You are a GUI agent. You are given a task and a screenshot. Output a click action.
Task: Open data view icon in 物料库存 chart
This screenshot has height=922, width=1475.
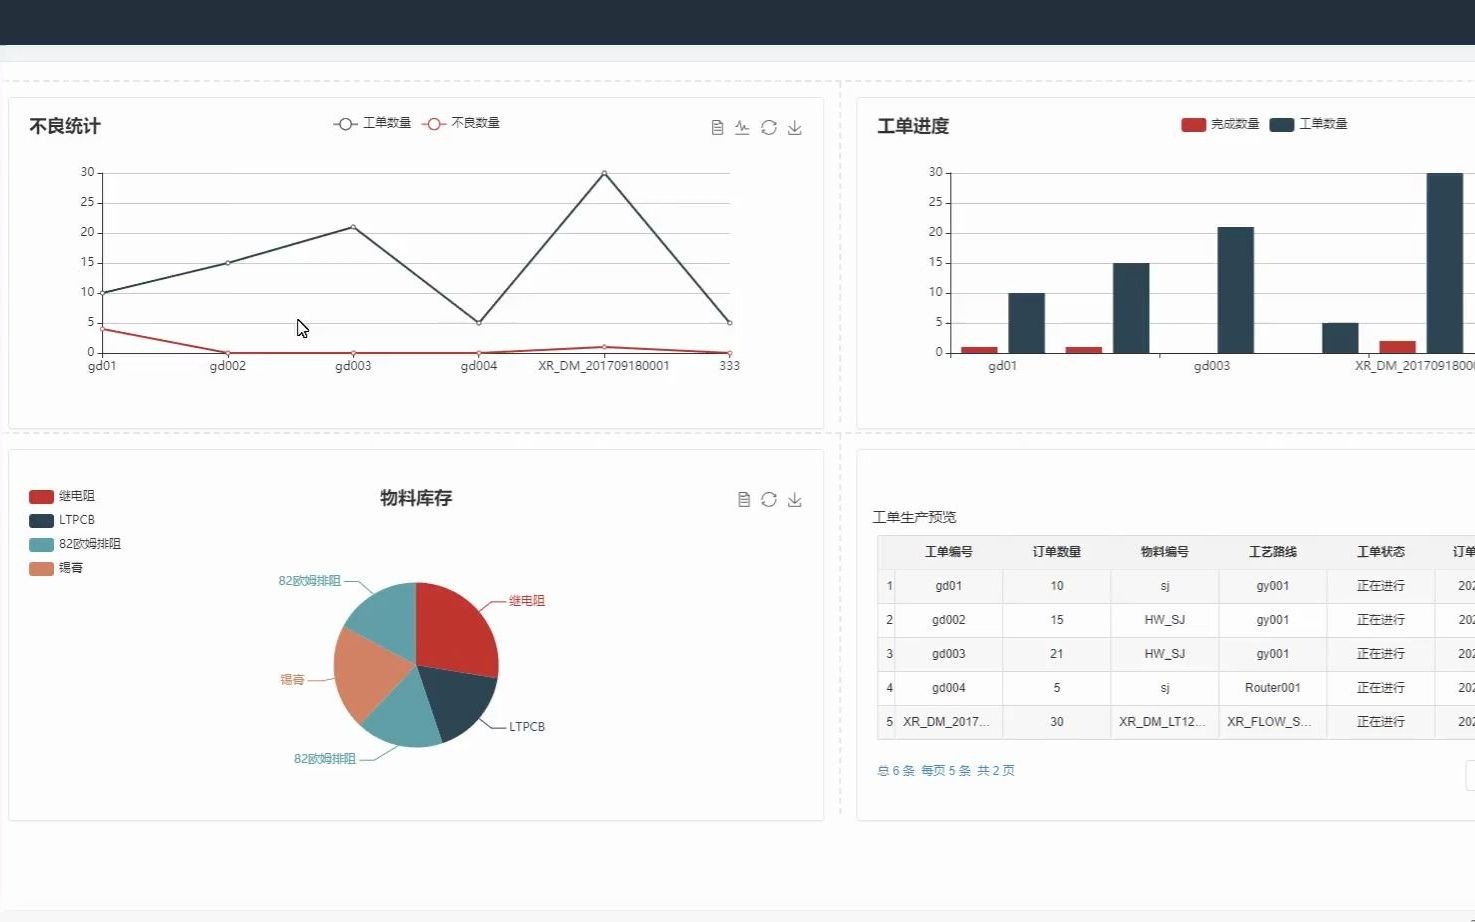[x=744, y=500]
